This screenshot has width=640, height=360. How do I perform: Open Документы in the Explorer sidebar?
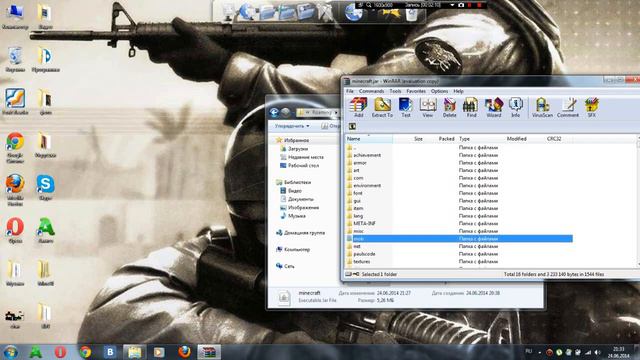tap(300, 199)
